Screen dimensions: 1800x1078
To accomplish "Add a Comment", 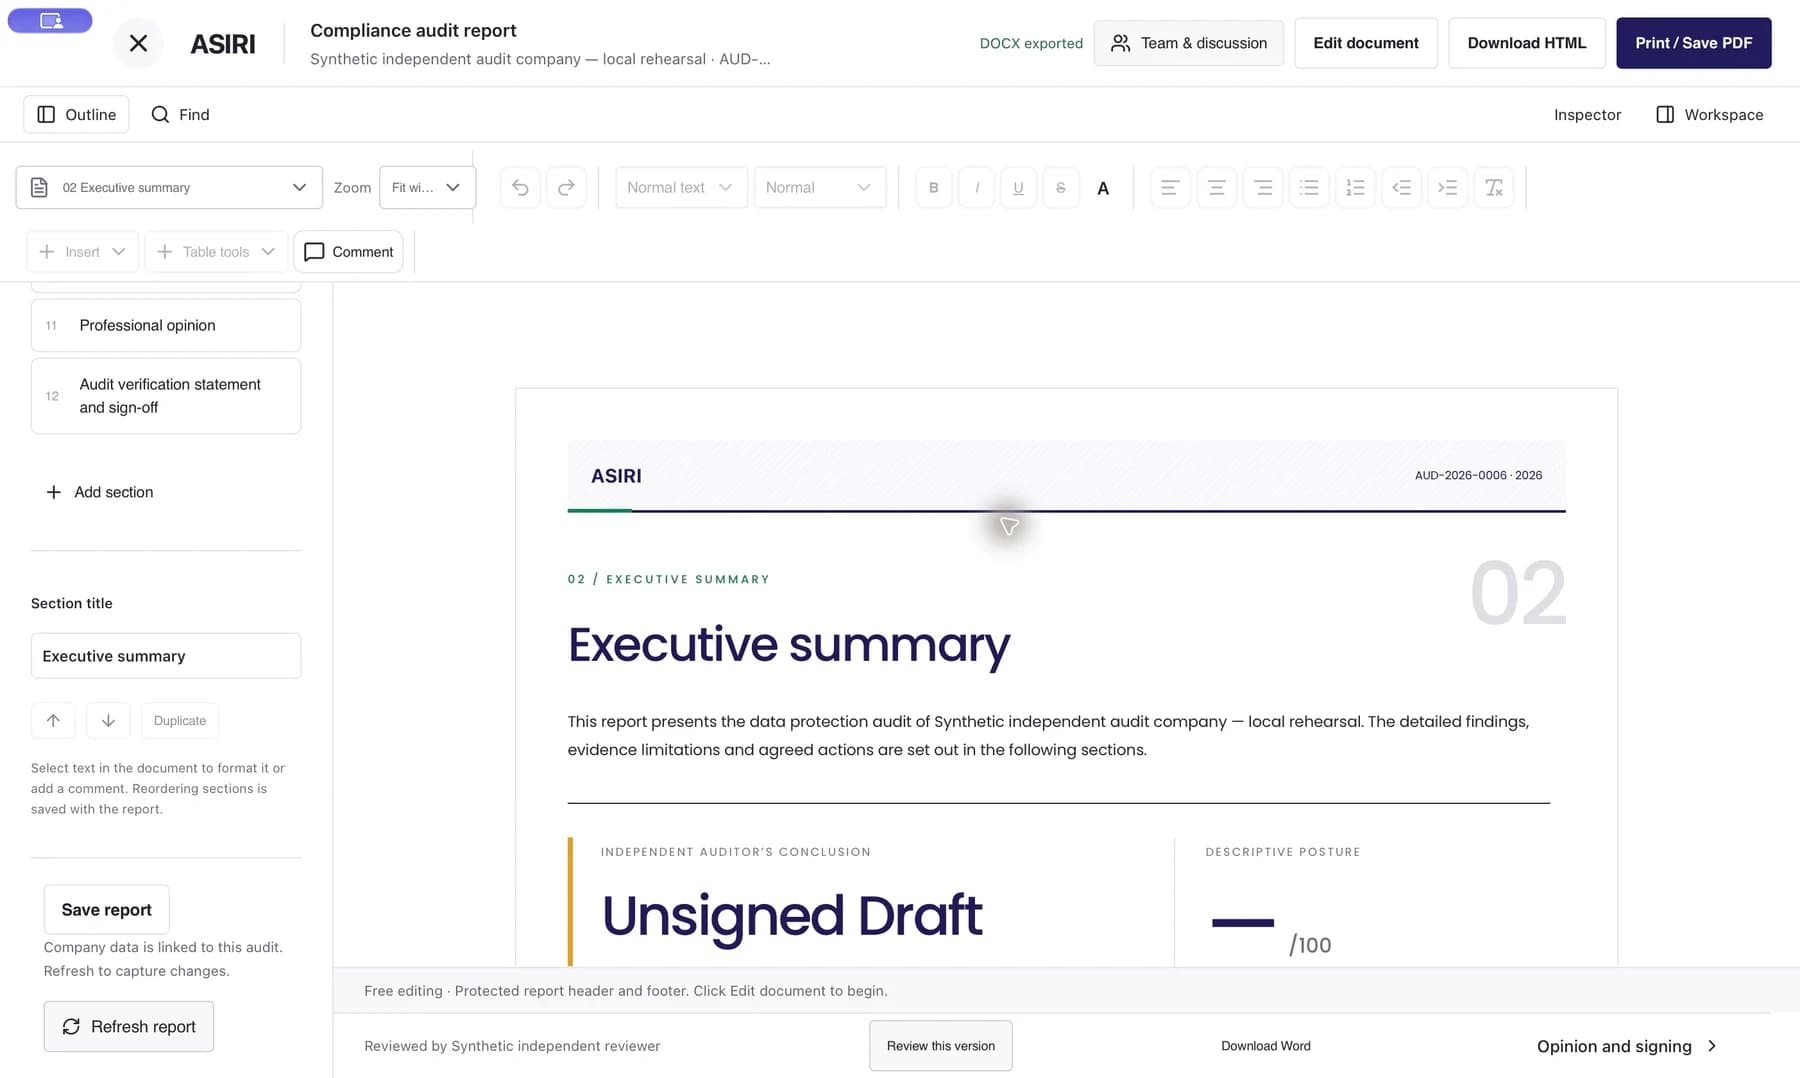I will [348, 252].
